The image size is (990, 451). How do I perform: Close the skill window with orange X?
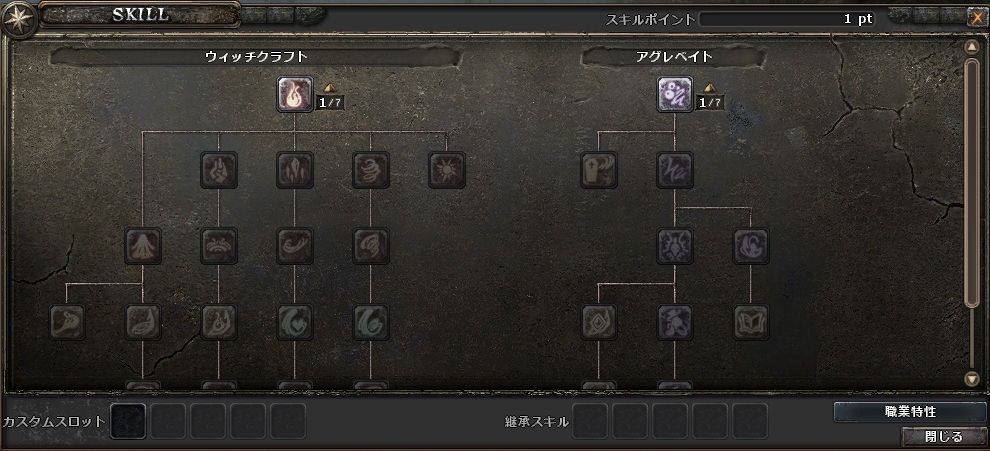click(x=977, y=18)
